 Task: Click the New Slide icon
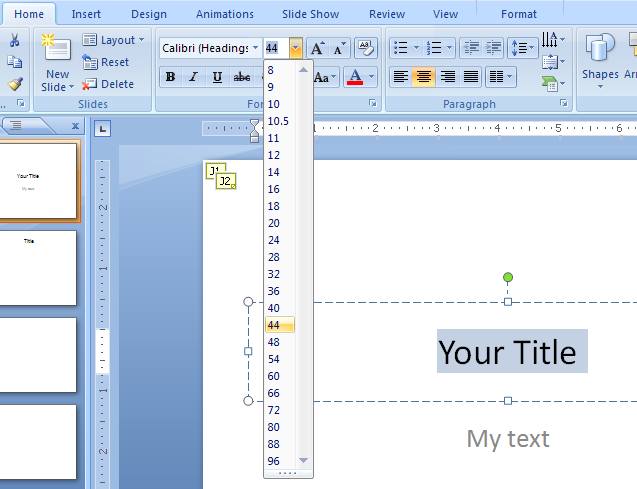tap(57, 48)
